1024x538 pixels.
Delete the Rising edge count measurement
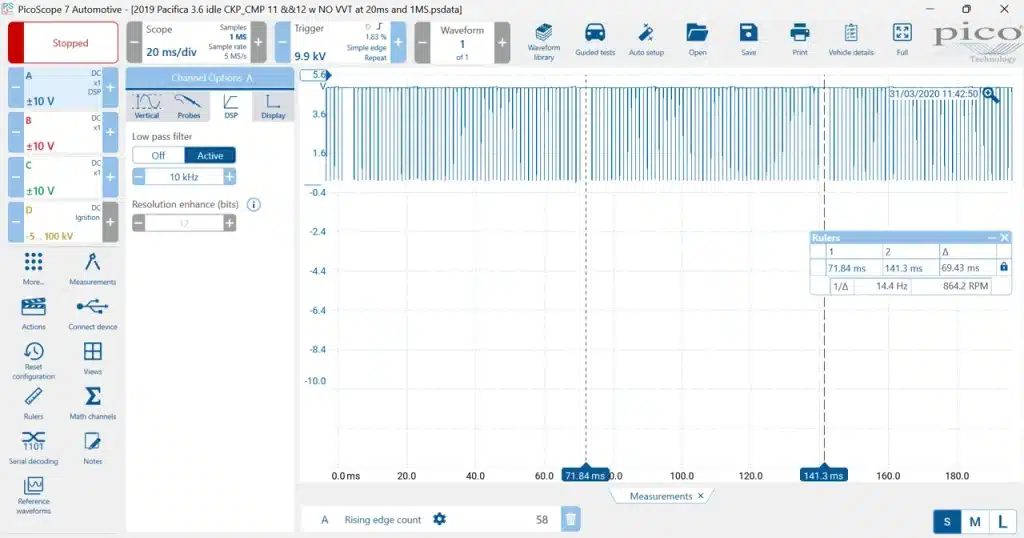coord(570,519)
